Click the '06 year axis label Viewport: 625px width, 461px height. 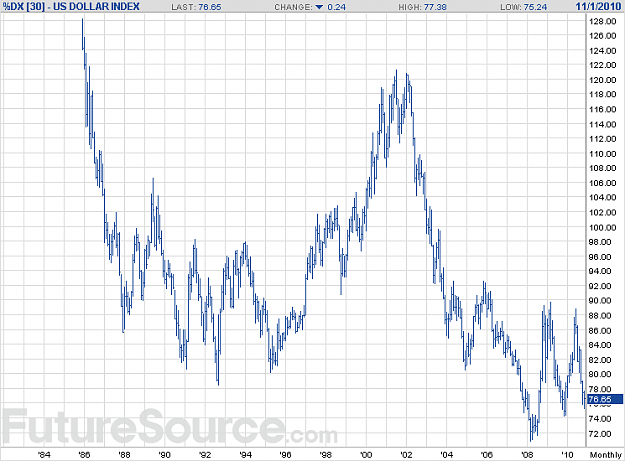click(x=487, y=455)
